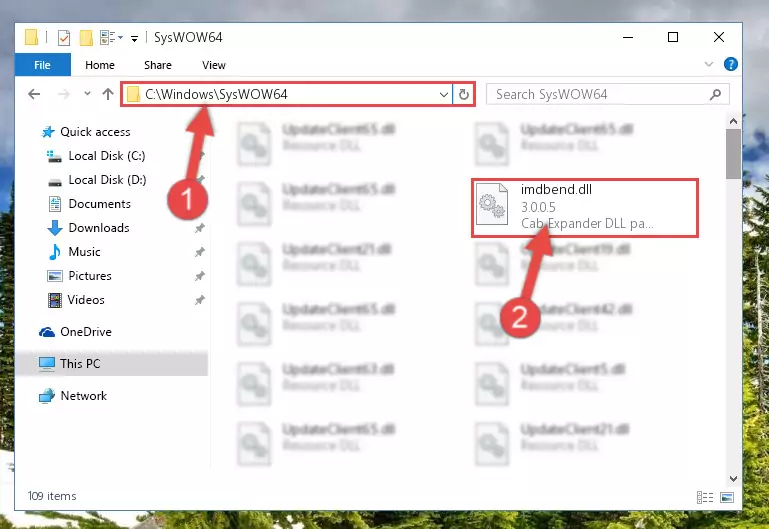Expand the ribbon with the chevron
Screen dimensions: 769x529
[x=709, y=64]
